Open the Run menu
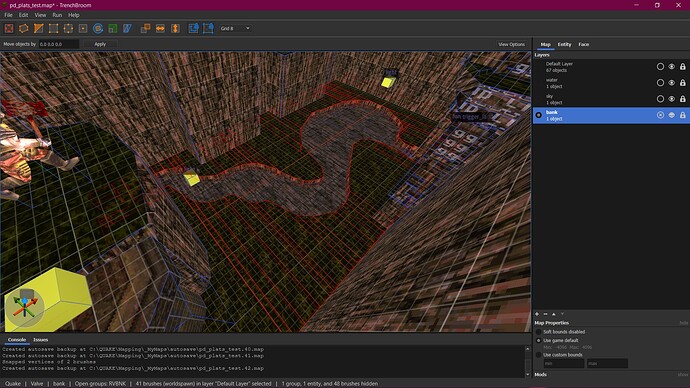The width and height of the screenshot is (690, 388). pos(57,15)
